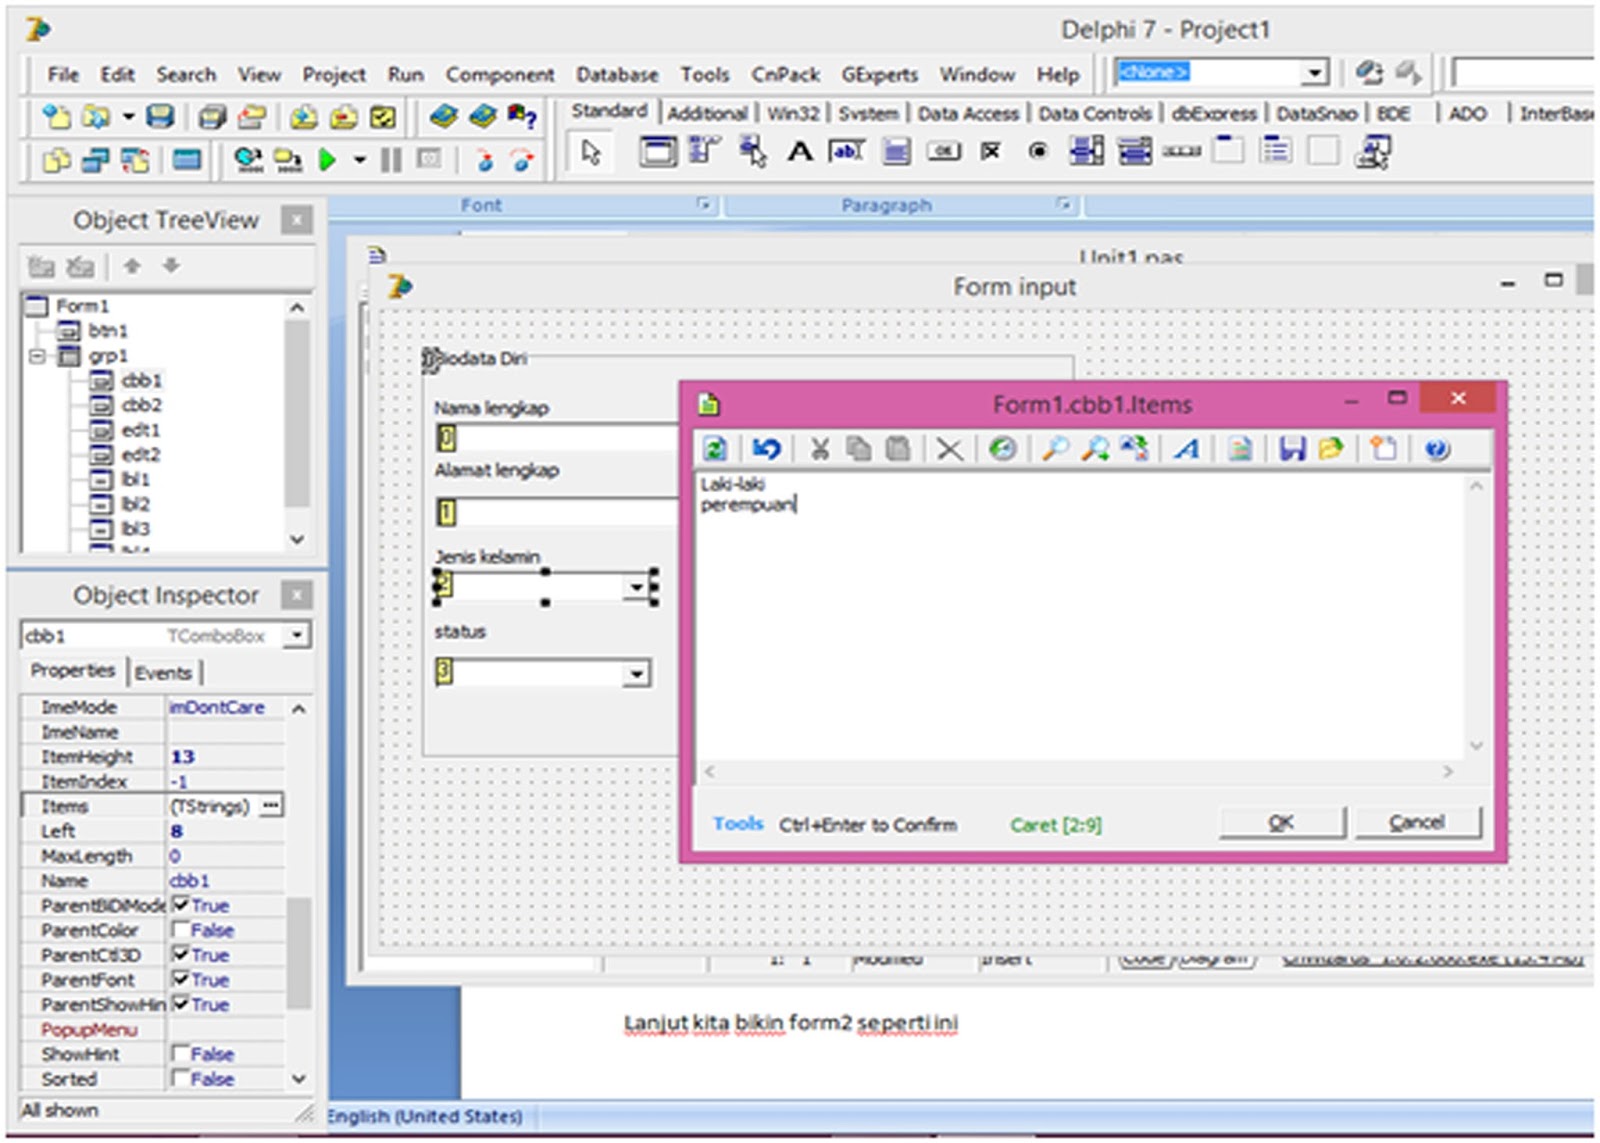Toggle the ParentShowHint checkbox

pyautogui.click(x=181, y=1004)
